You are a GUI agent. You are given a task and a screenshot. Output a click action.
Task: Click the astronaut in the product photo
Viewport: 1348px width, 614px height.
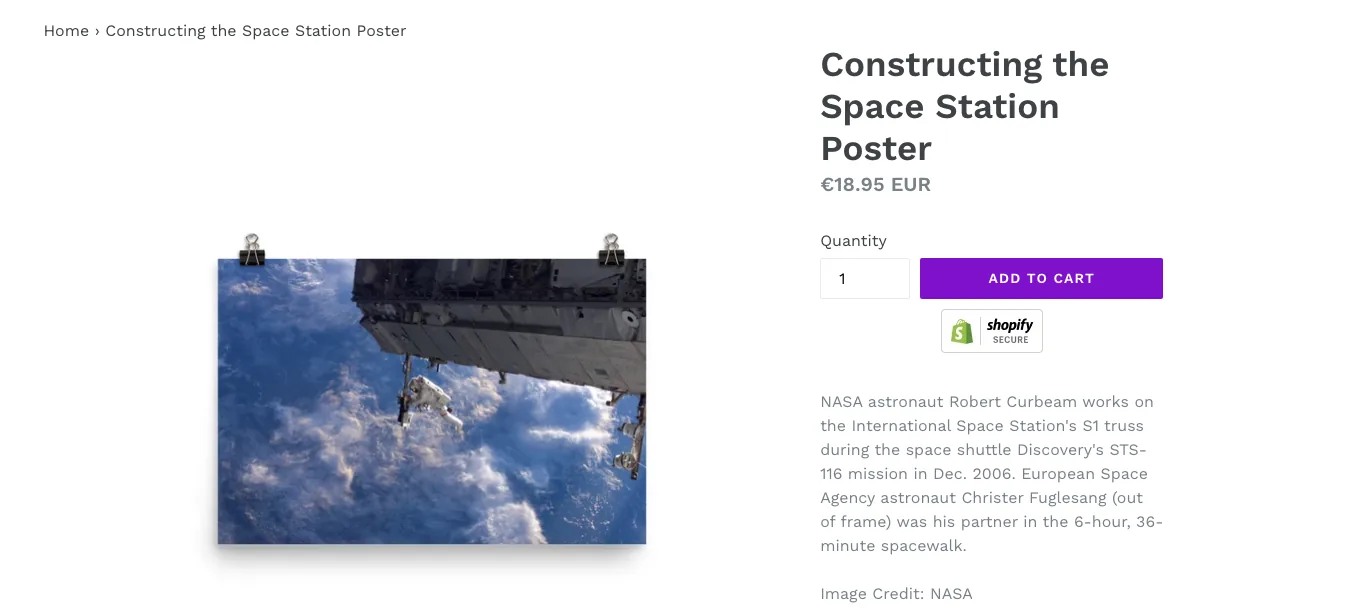(428, 393)
